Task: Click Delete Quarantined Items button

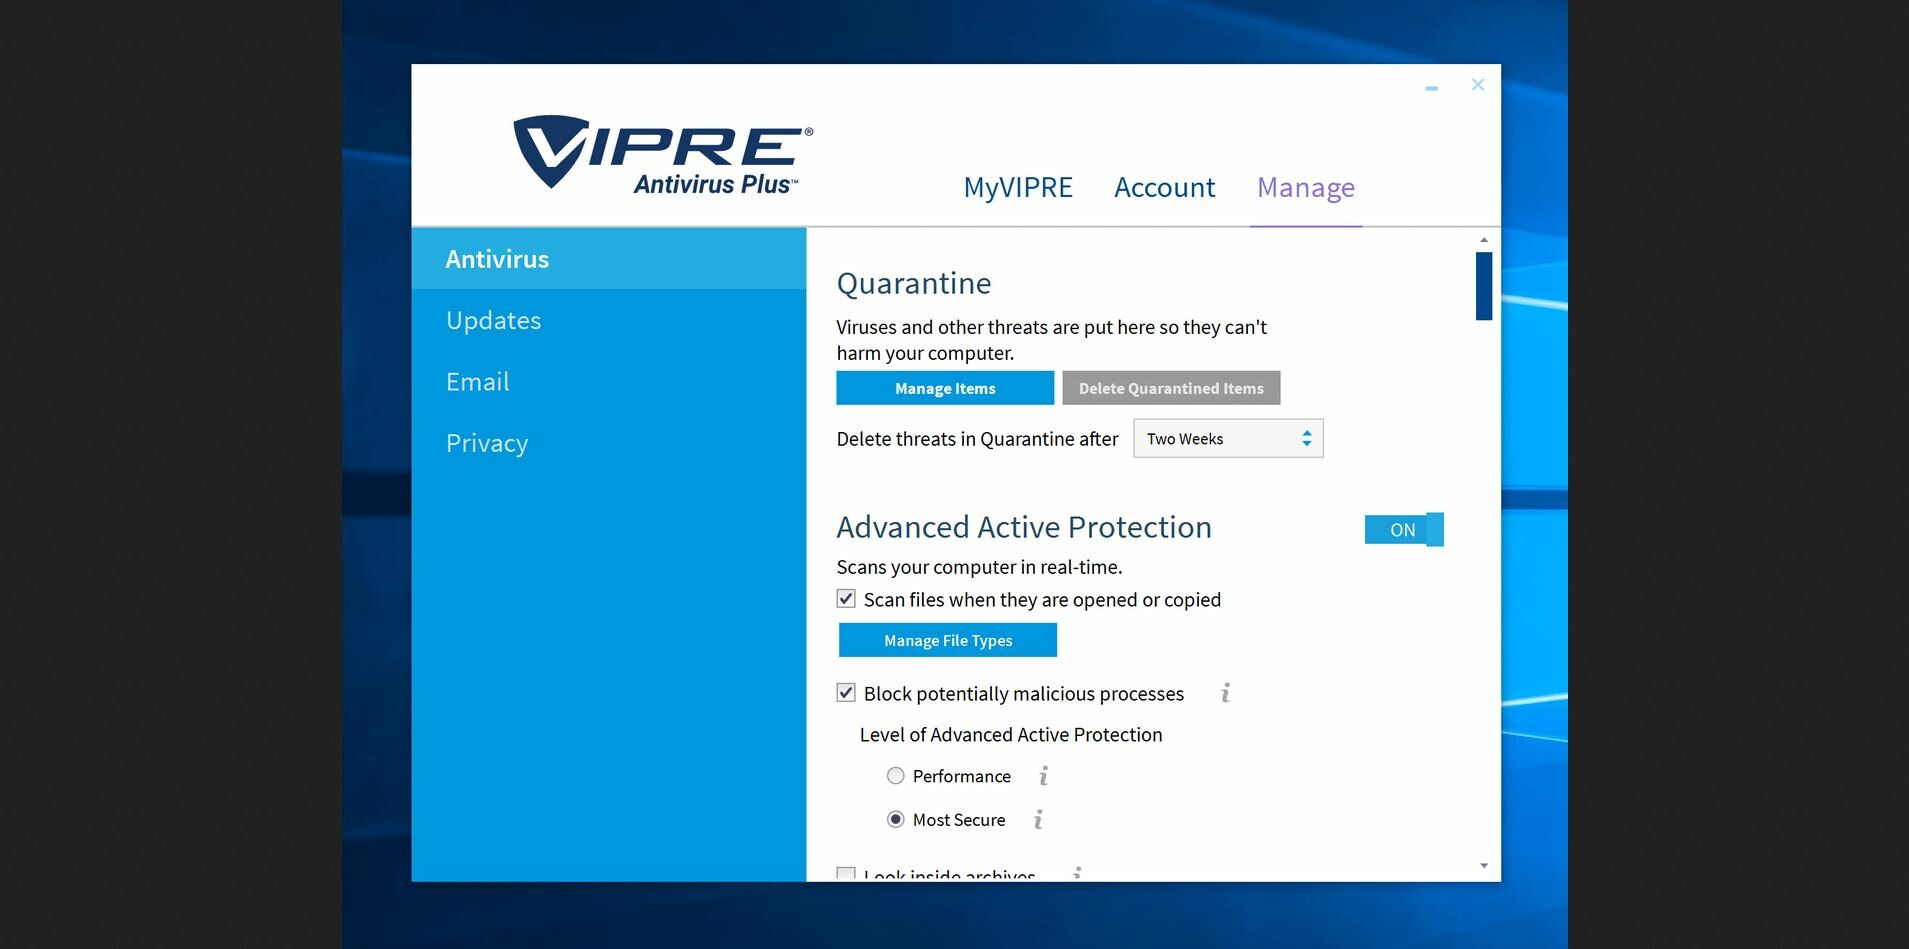Action: click(x=1171, y=388)
